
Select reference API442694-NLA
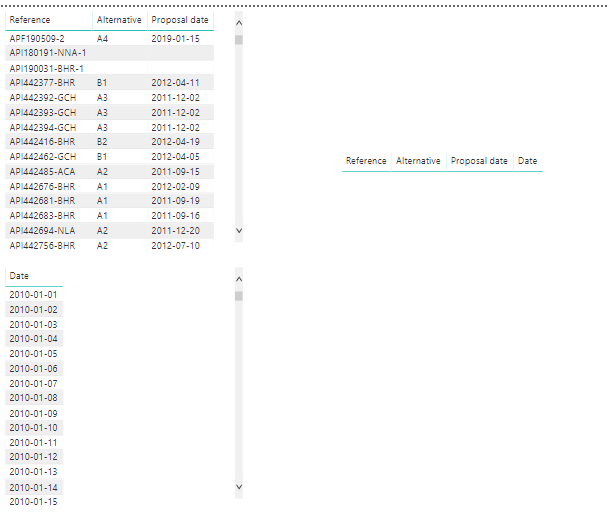(42, 231)
